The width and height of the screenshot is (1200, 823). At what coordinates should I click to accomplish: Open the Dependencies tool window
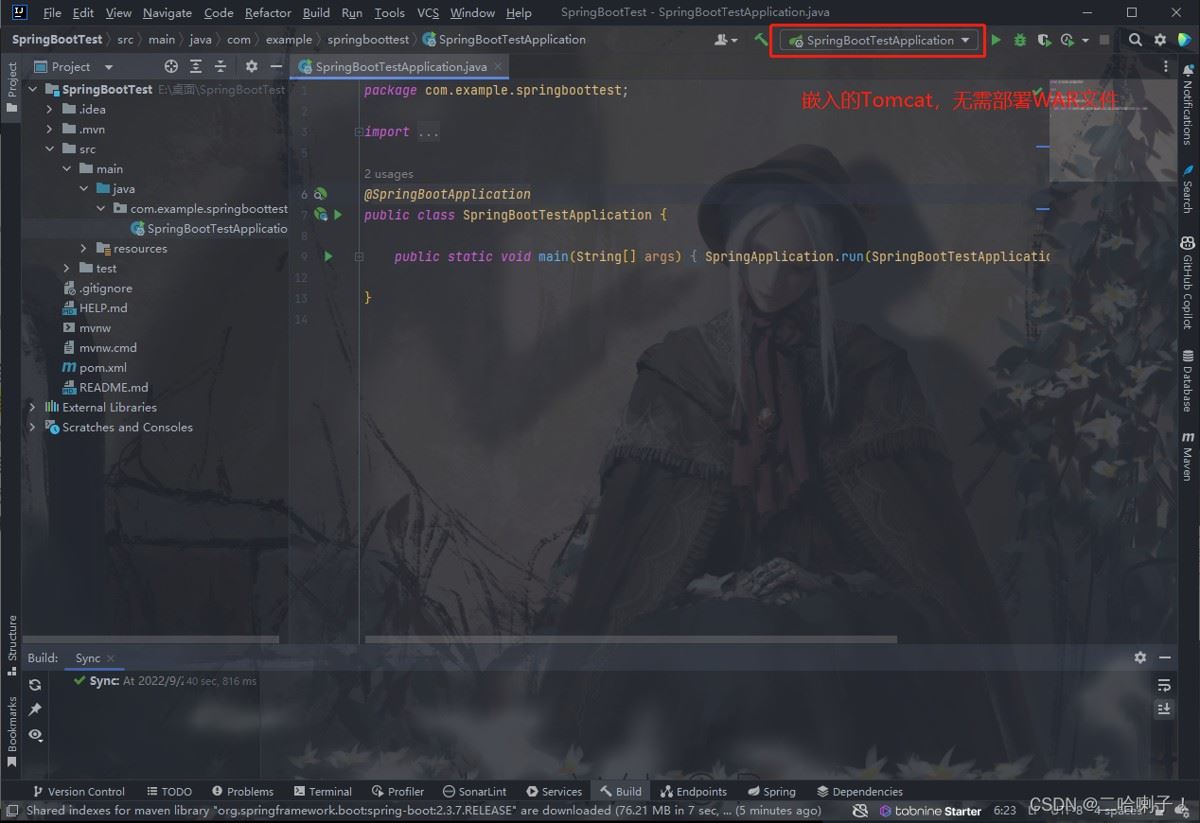[859, 791]
